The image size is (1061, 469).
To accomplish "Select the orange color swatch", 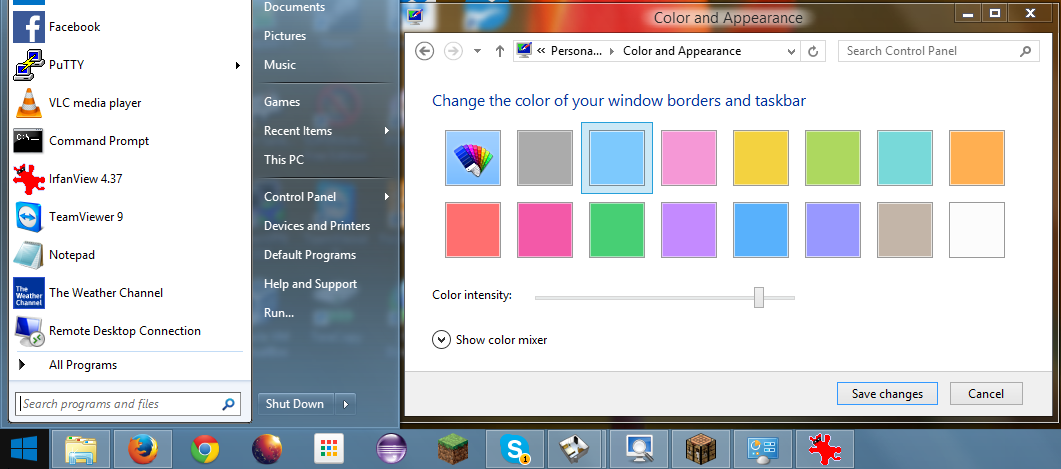I will pos(976,158).
